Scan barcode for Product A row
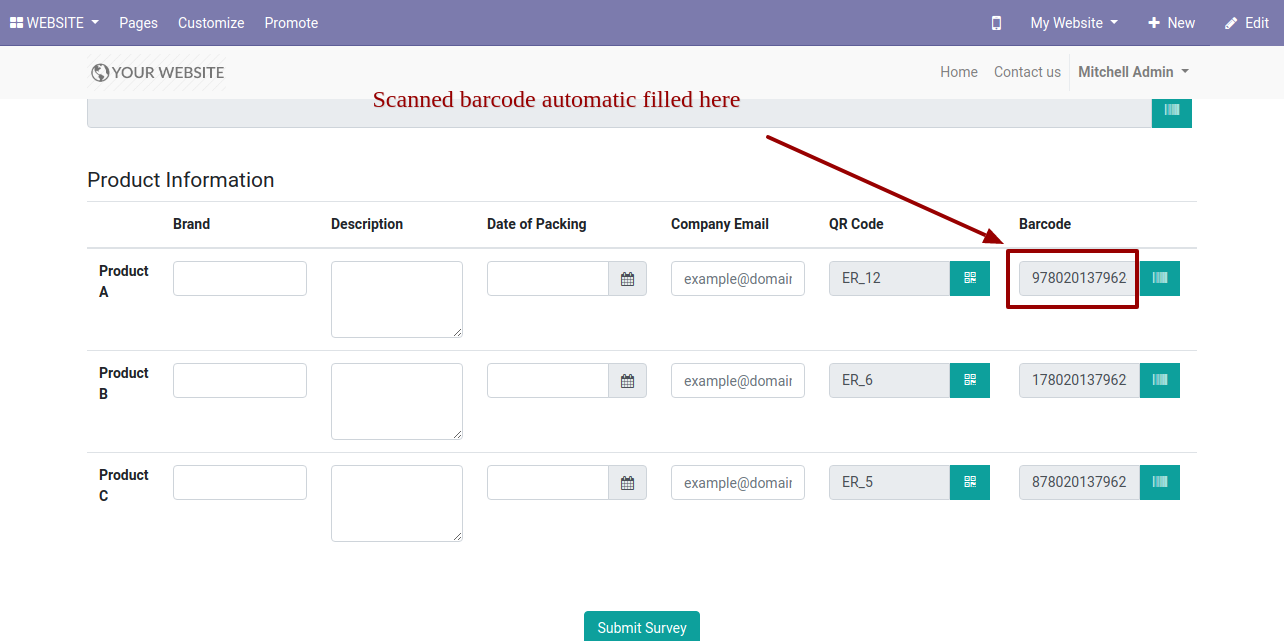Viewport: 1284px width, 641px height. pyautogui.click(x=1159, y=278)
